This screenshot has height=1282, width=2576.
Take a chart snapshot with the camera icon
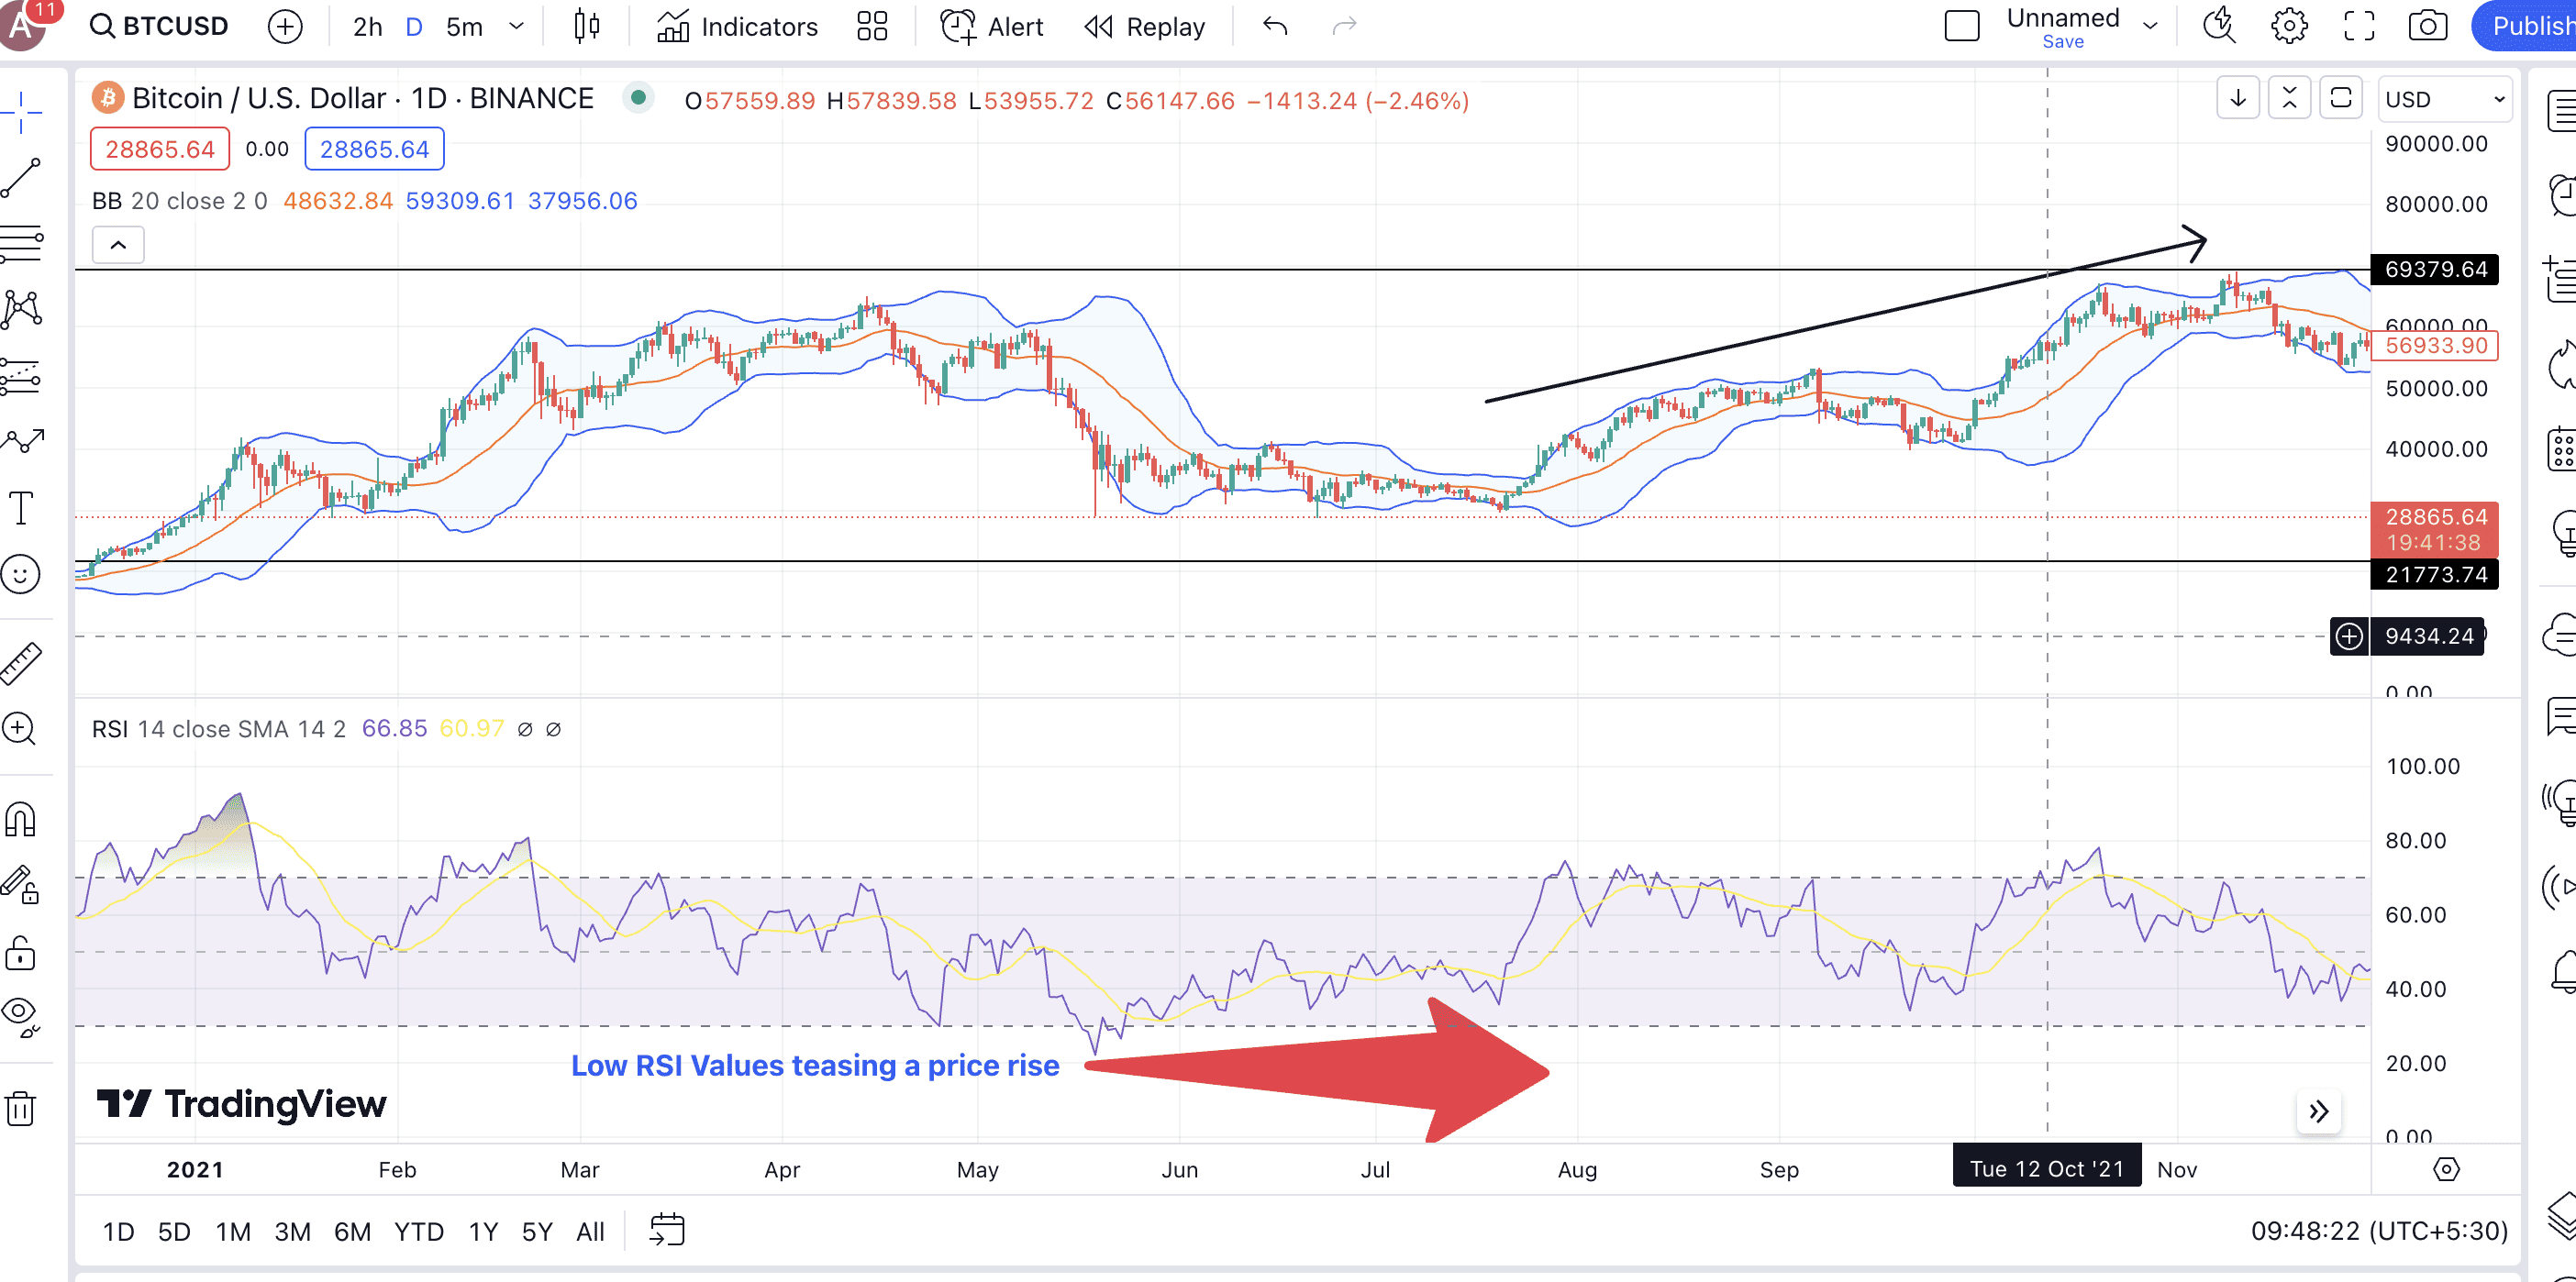point(2427,27)
